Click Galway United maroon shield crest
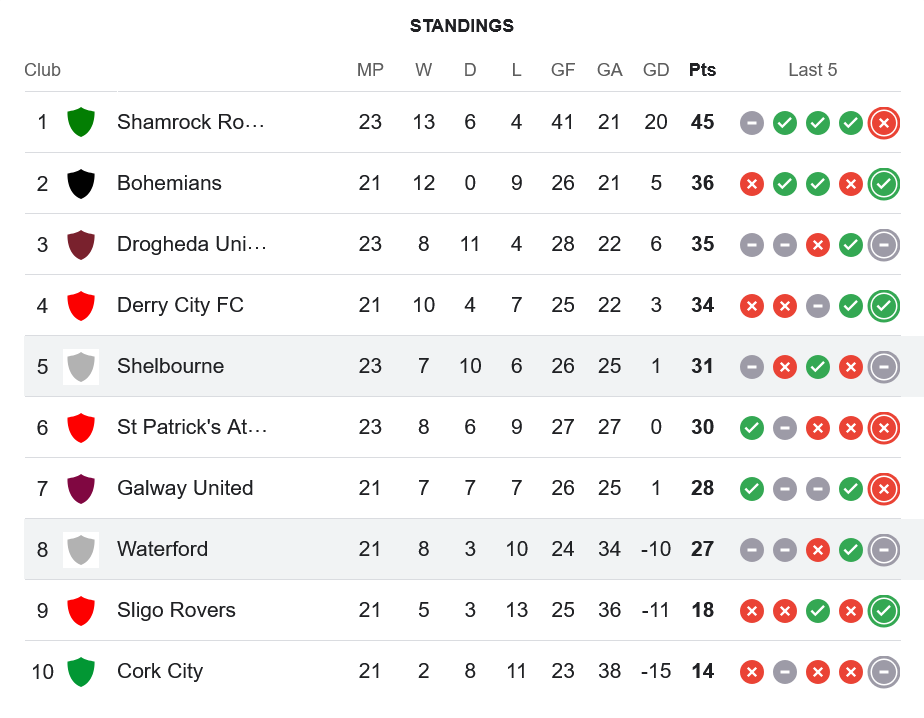 80,488
